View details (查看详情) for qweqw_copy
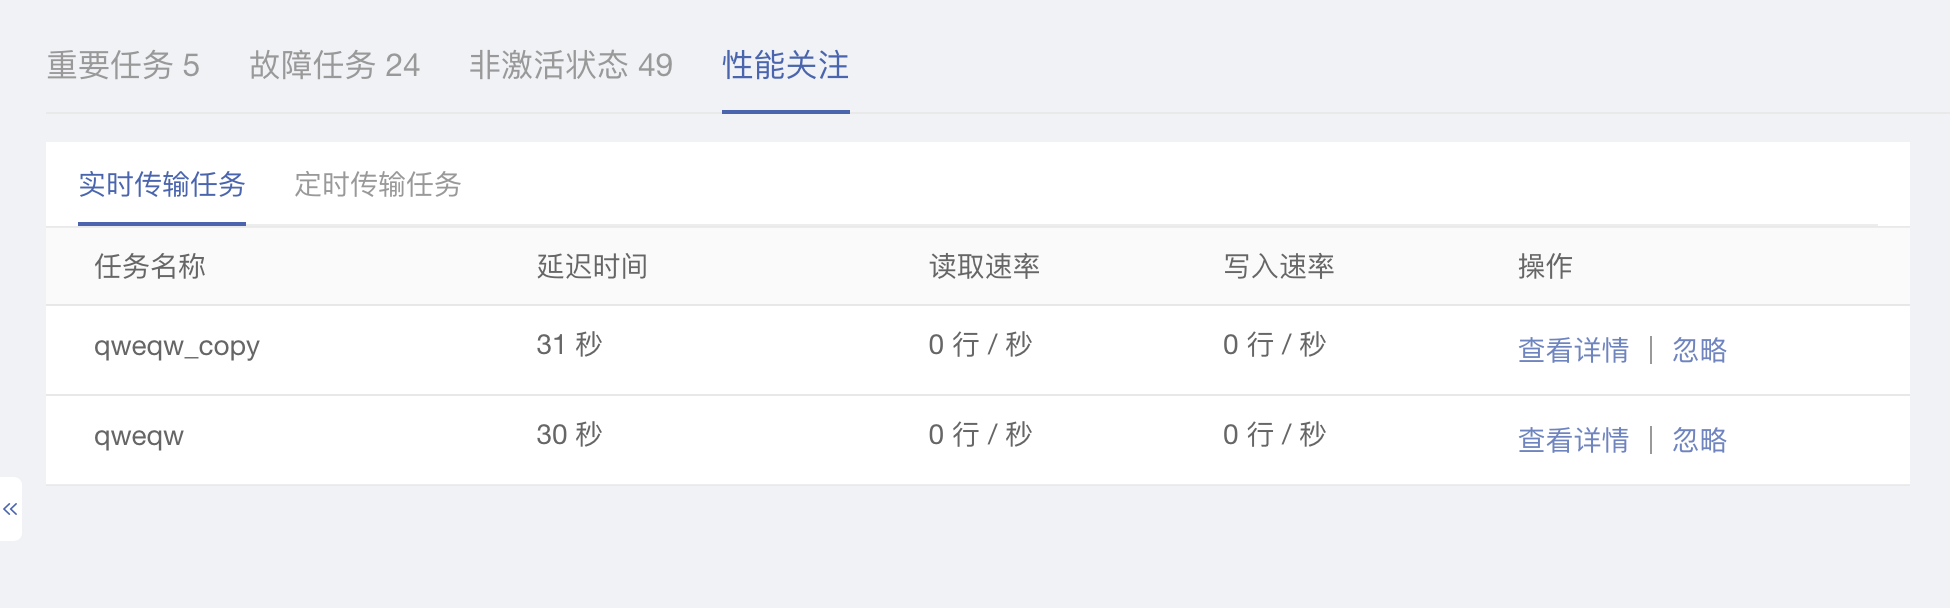 pos(1573,350)
